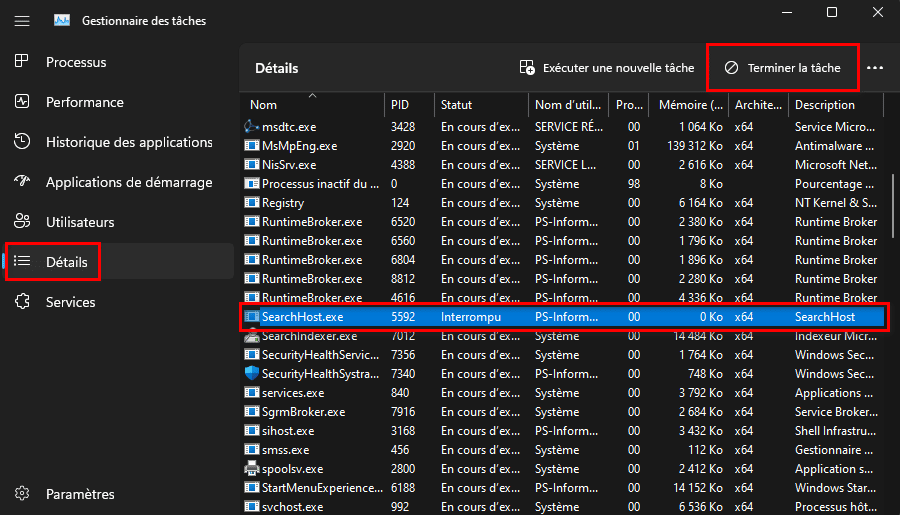The image size is (900, 515).
Task: Select the SgrmBroker.exe row
Action: [x=562, y=412]
